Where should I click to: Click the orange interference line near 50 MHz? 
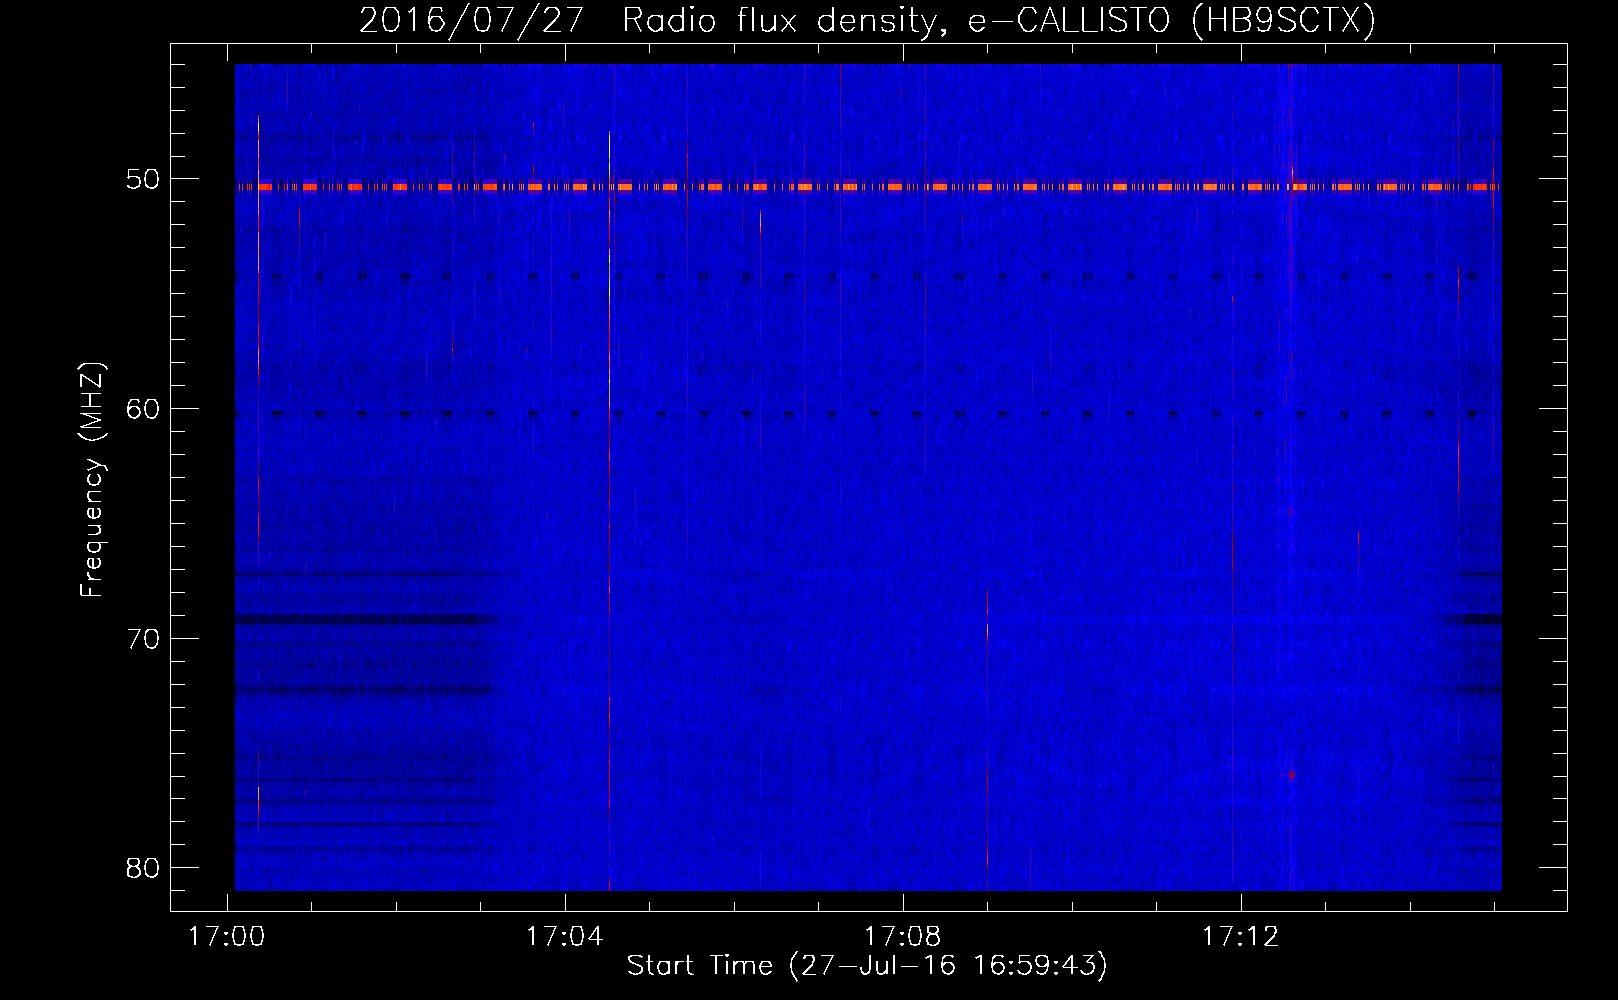click(868, 187)
